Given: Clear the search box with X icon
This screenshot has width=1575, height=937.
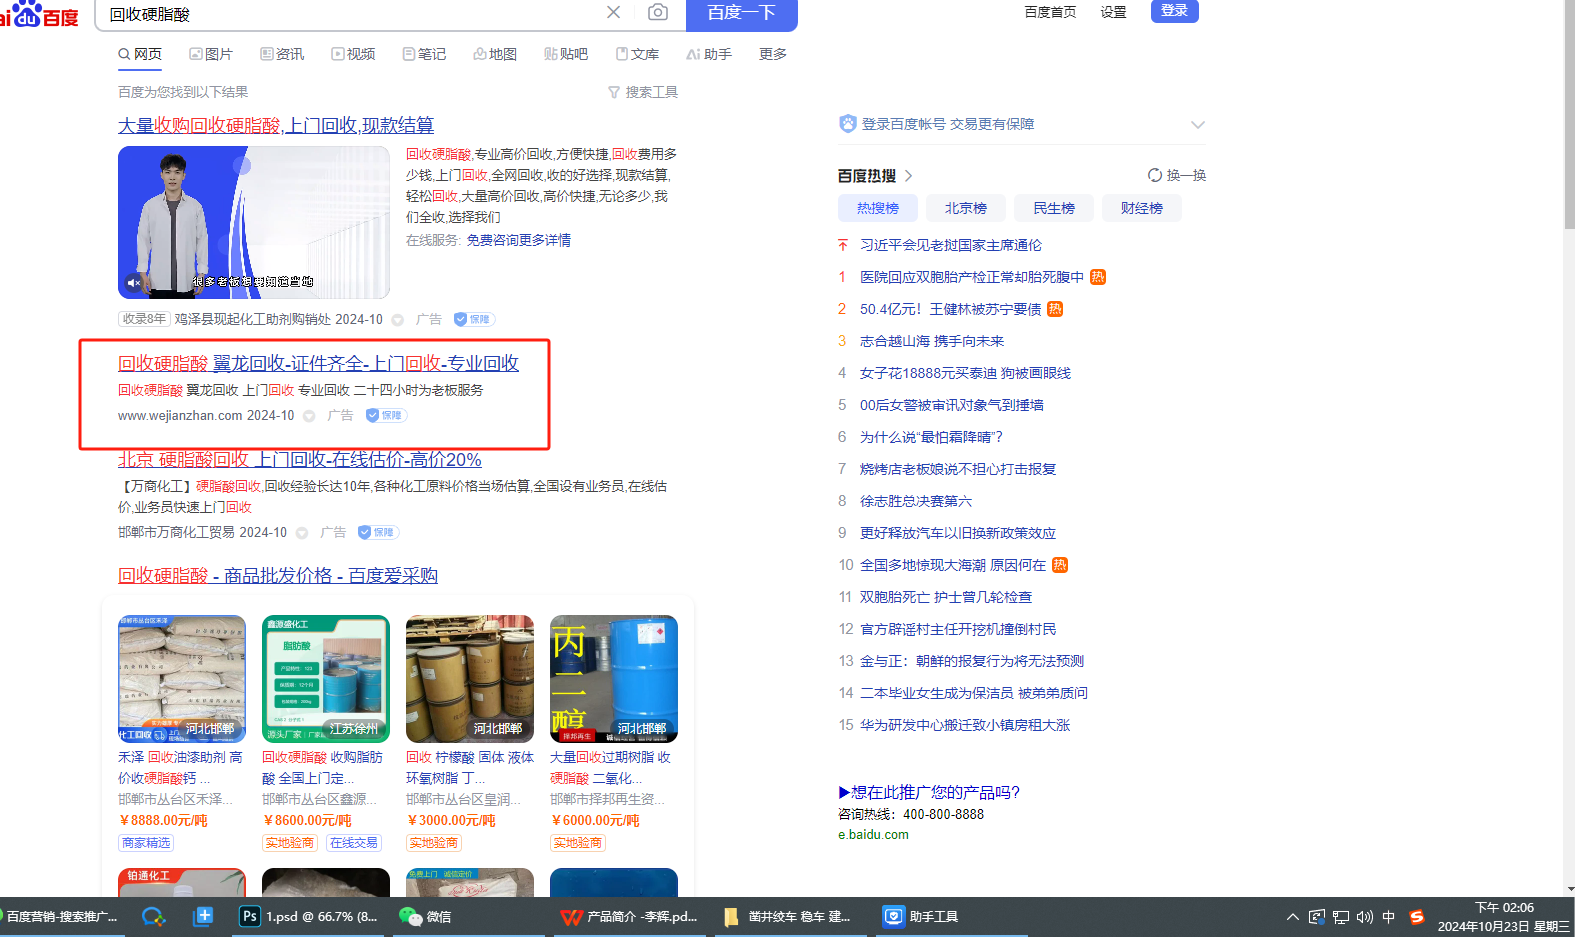Looking at the screenshot, I should [613, 13].
